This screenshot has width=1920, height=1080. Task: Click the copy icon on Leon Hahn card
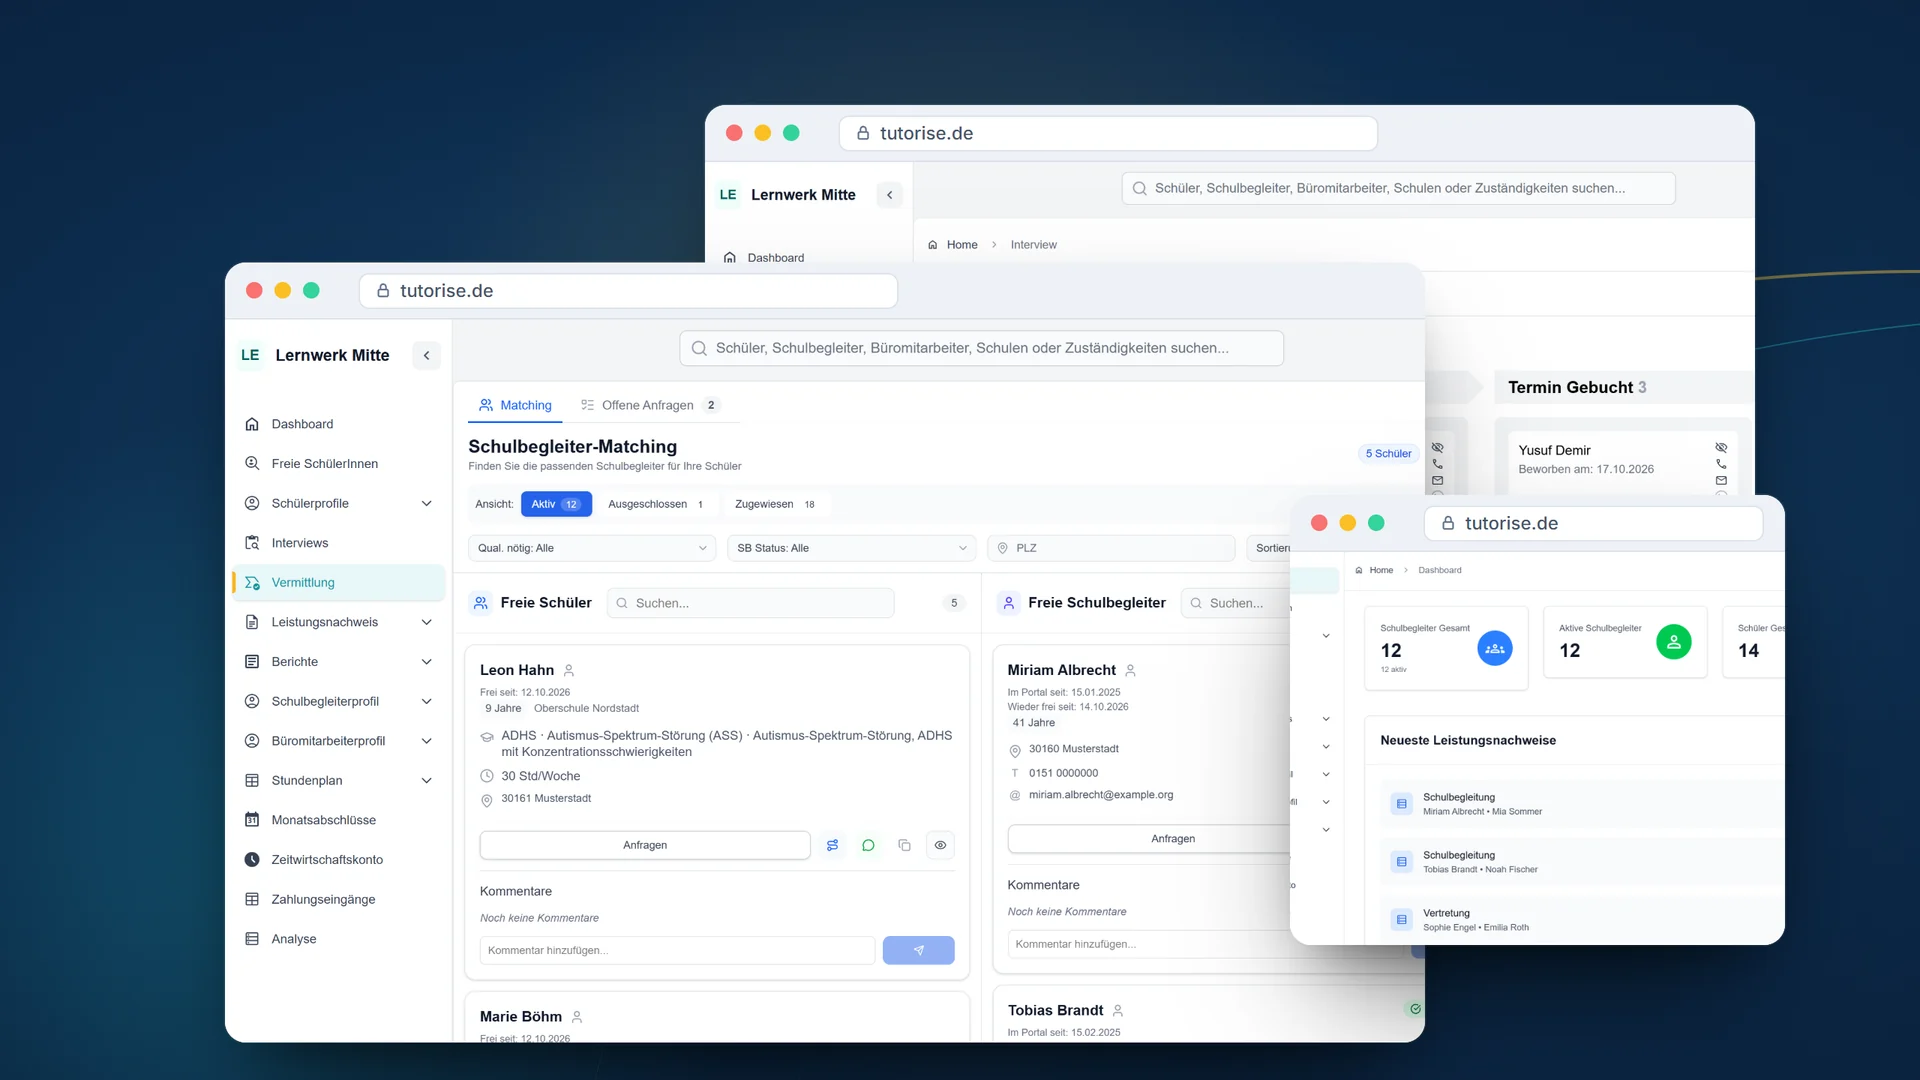click(x=904, y=845)
